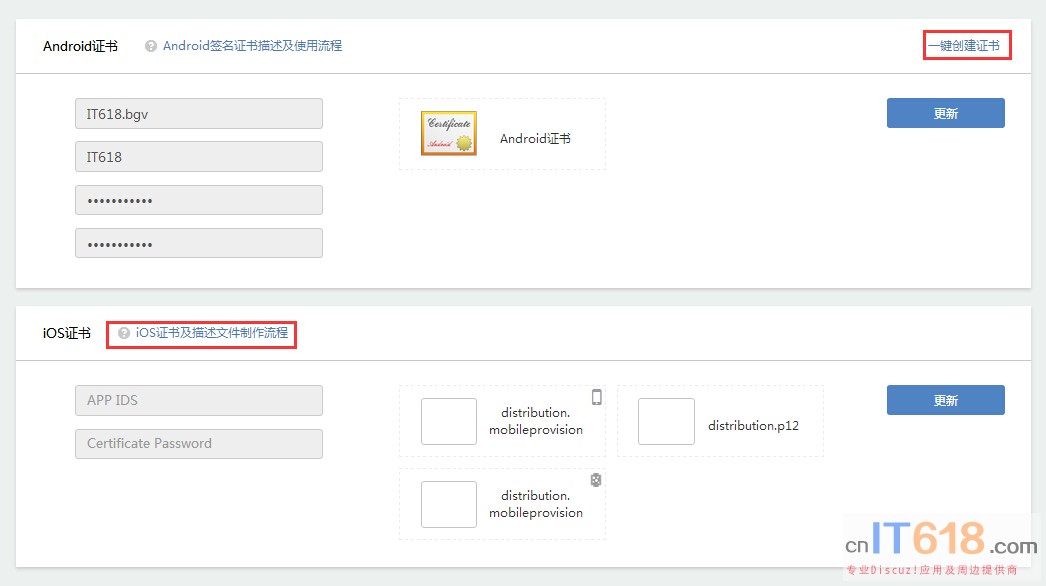Focus the IT618.bgv input field
Screen dimensions: 1046x586
199,114
